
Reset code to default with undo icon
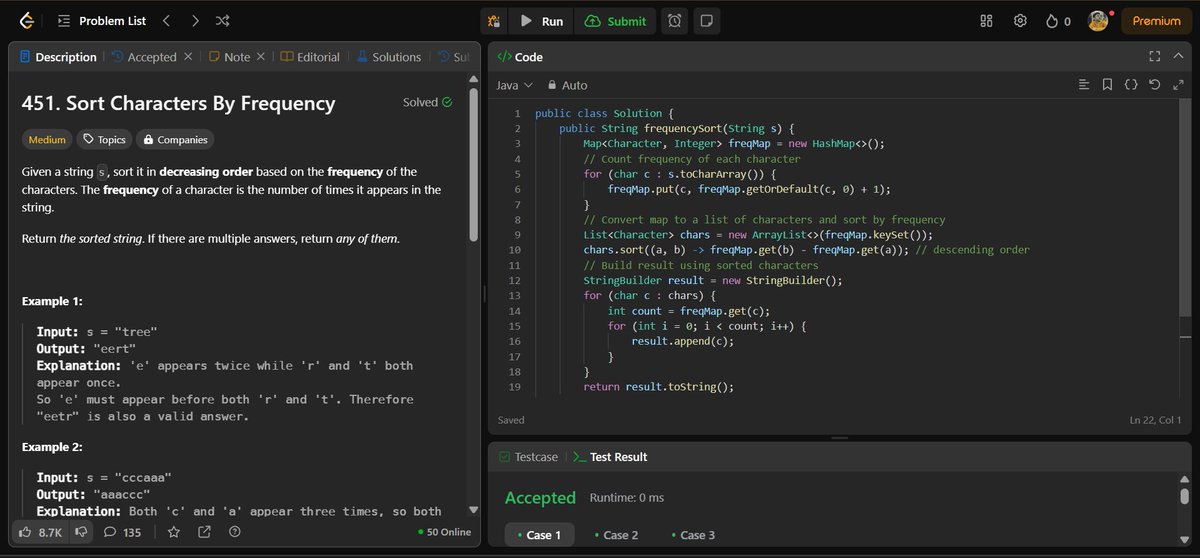1155,85
